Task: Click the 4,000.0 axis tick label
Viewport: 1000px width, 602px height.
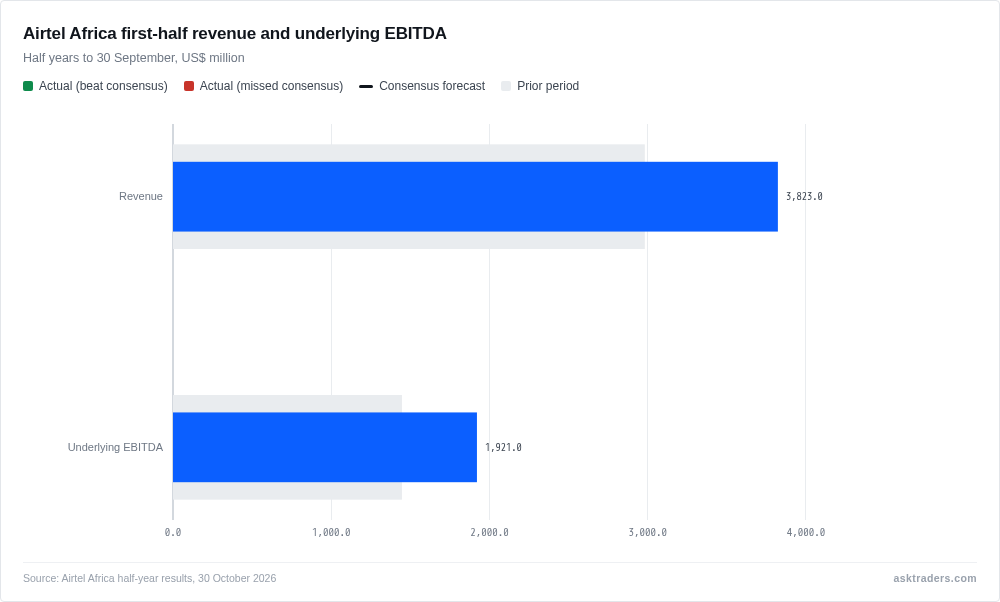Action: 805,532
